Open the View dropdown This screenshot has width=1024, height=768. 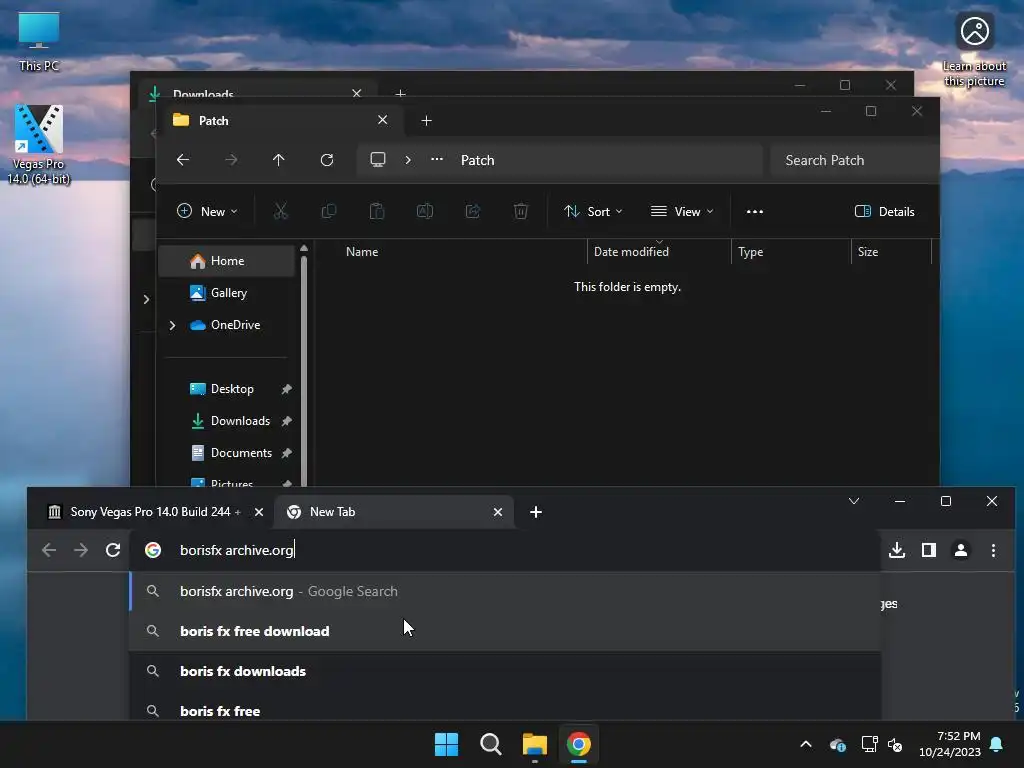point(682,212)
